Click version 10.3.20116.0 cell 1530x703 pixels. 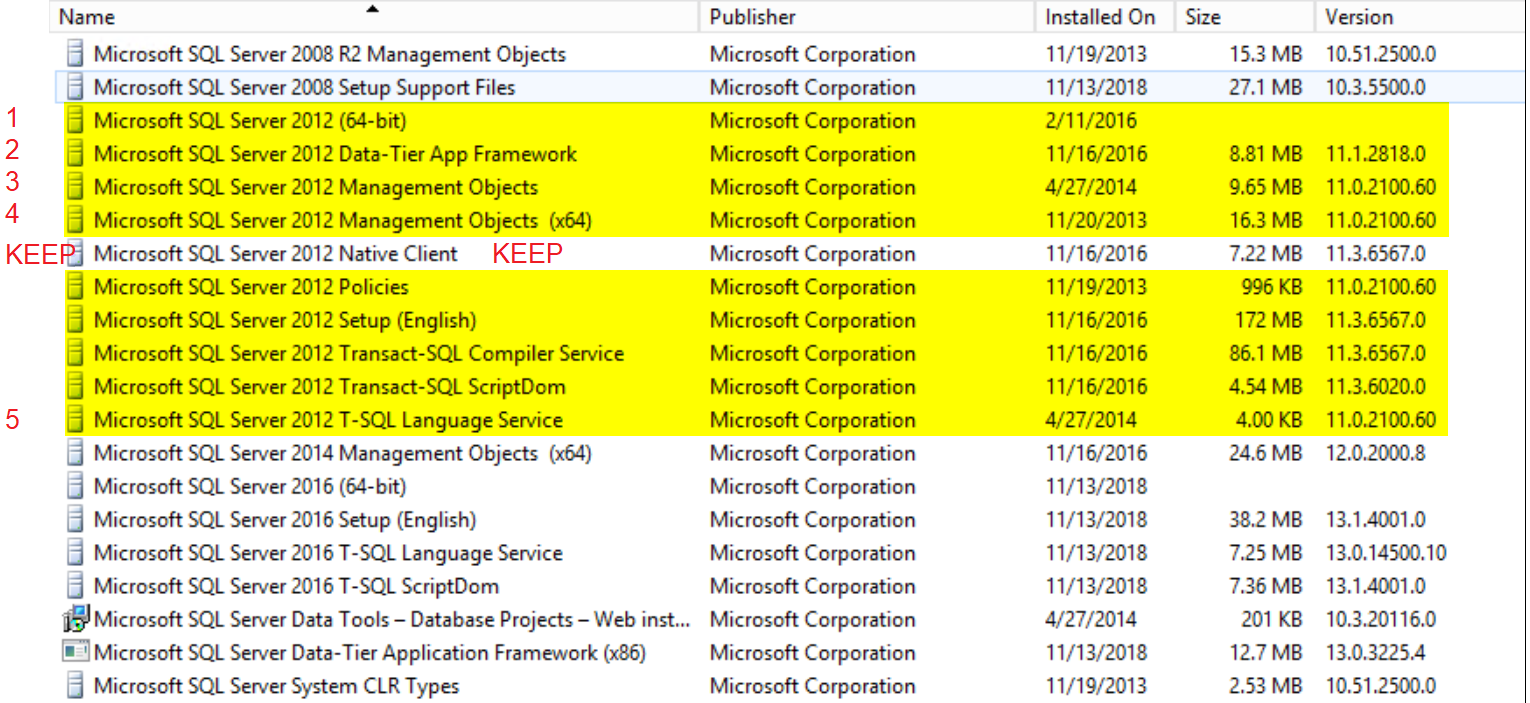[1380, 619]
